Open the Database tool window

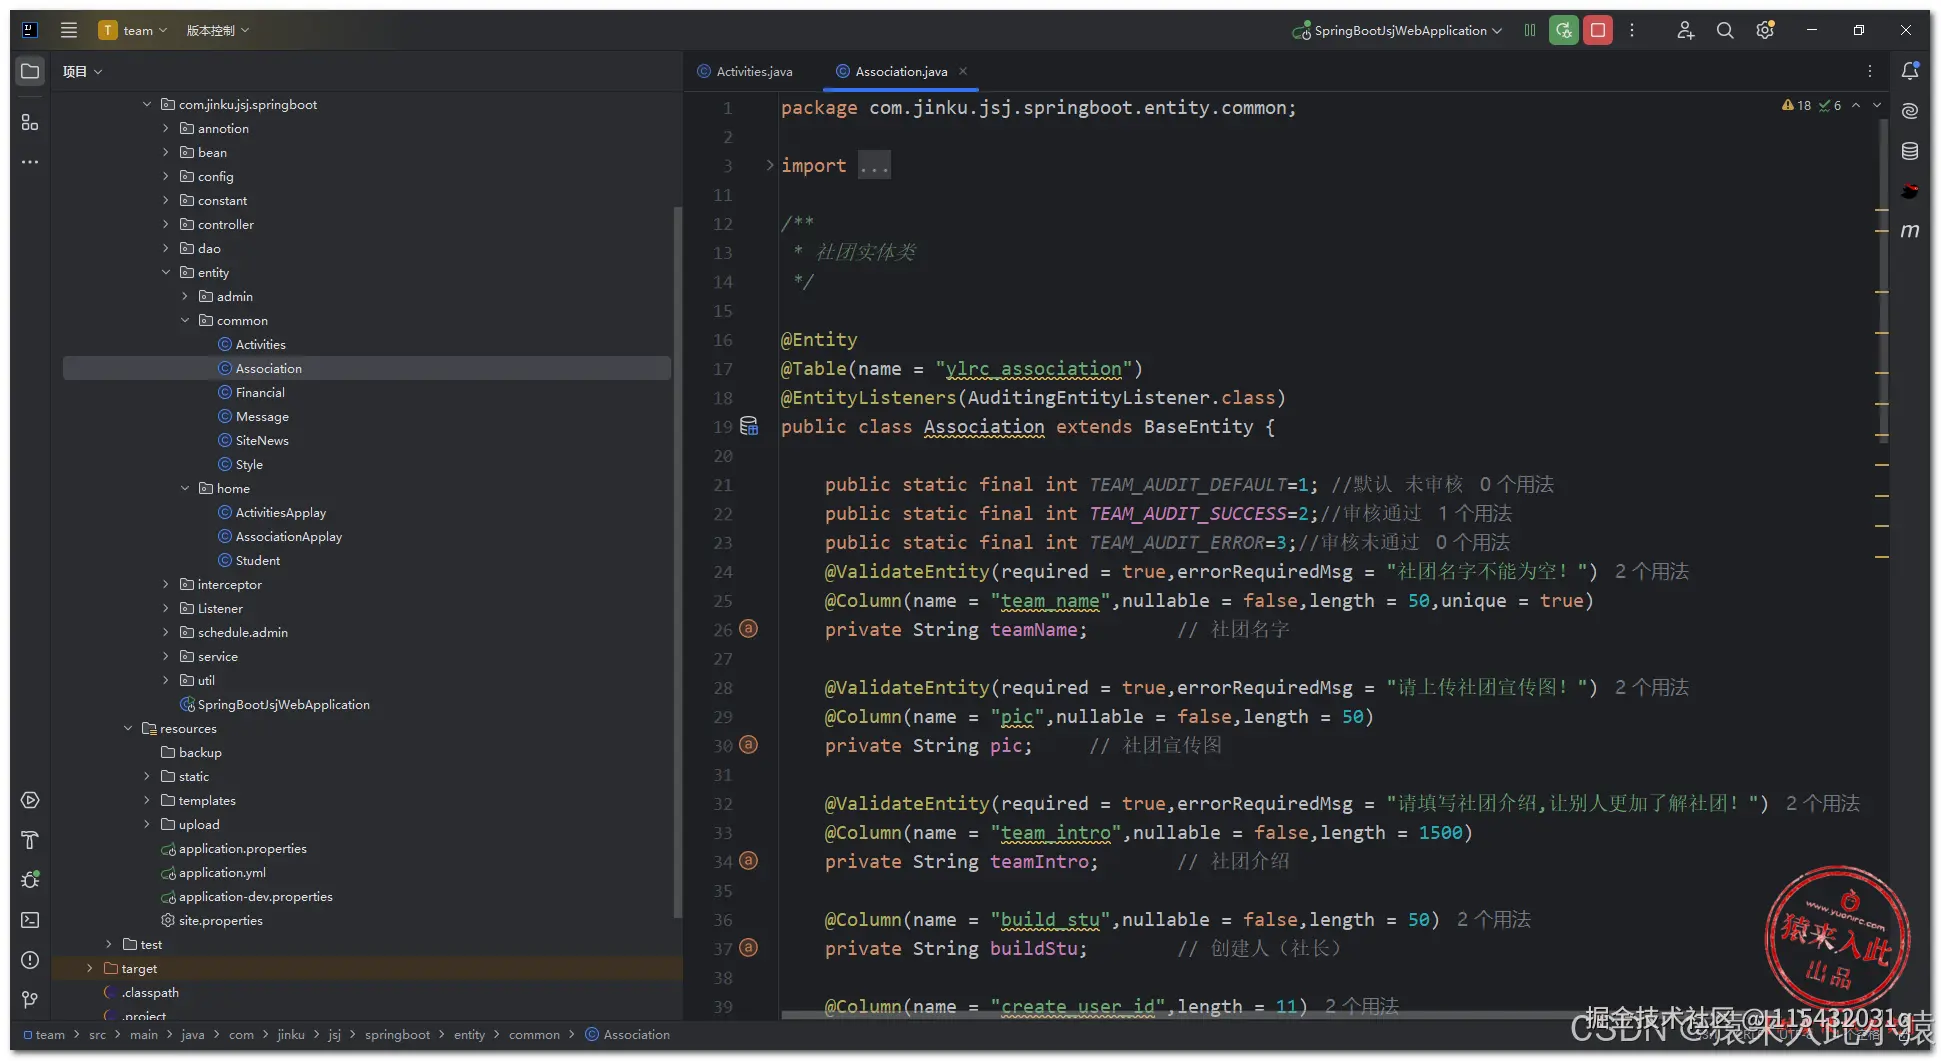(x=1910, y=151)
